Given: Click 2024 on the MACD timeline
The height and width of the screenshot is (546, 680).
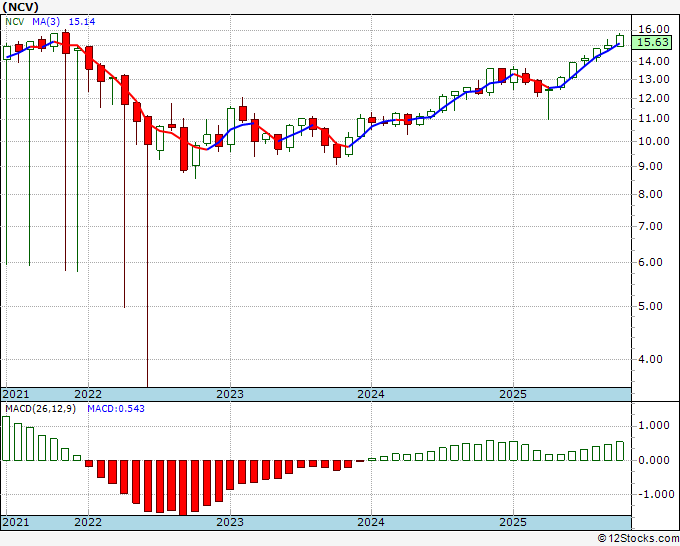Looking at the screenshot, I should tap(371, 522).
